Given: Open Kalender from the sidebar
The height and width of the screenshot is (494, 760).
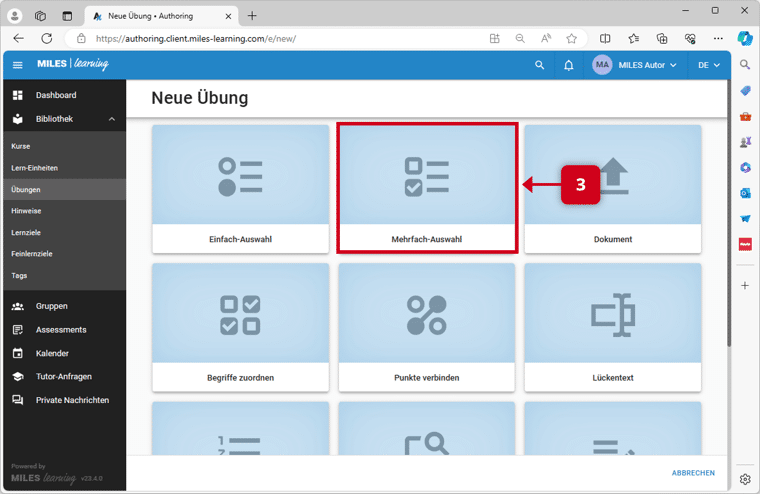Looking at the screenshot, I should pos(53,353).
